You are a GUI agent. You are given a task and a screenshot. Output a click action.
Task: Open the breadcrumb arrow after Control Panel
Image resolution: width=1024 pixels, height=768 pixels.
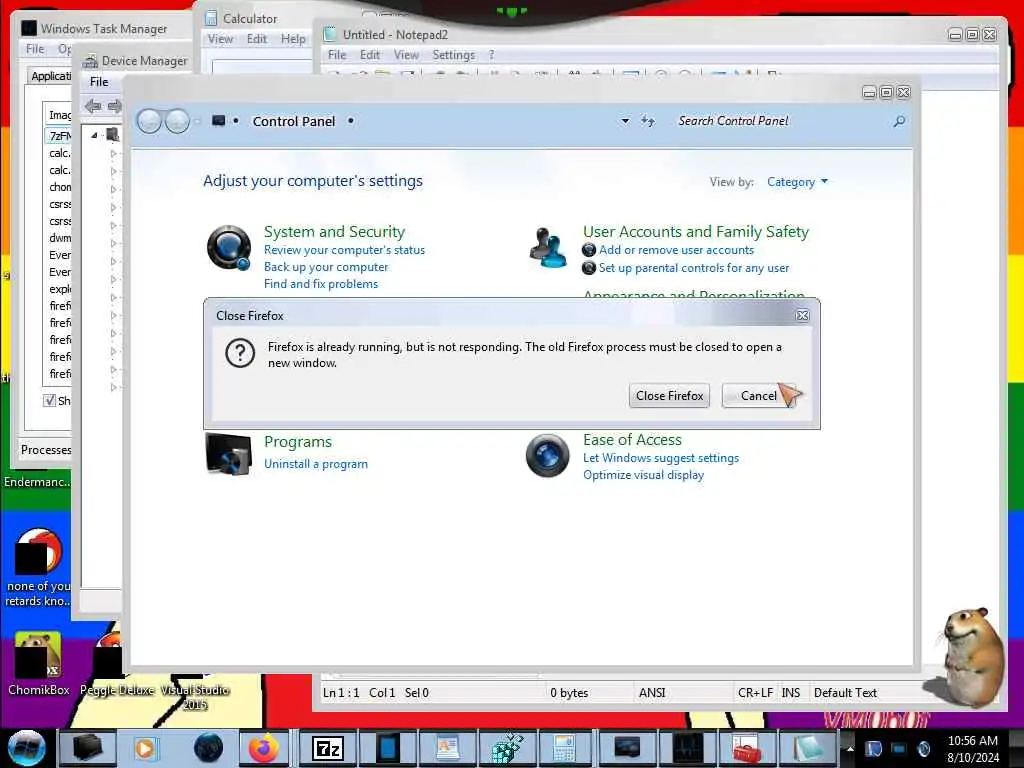[x=351, y=121]
